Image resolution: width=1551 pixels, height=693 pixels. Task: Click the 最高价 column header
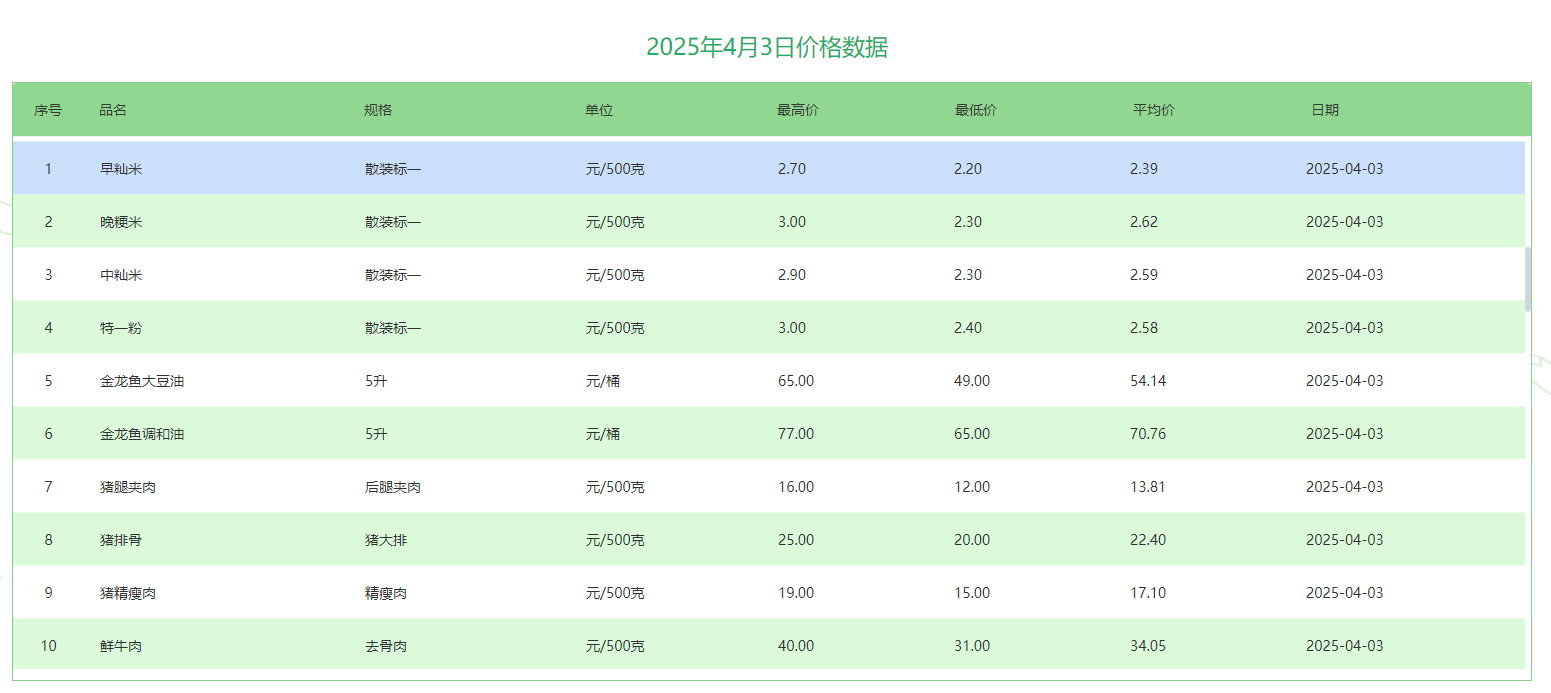pyautogui.click(x=798, y=110)
